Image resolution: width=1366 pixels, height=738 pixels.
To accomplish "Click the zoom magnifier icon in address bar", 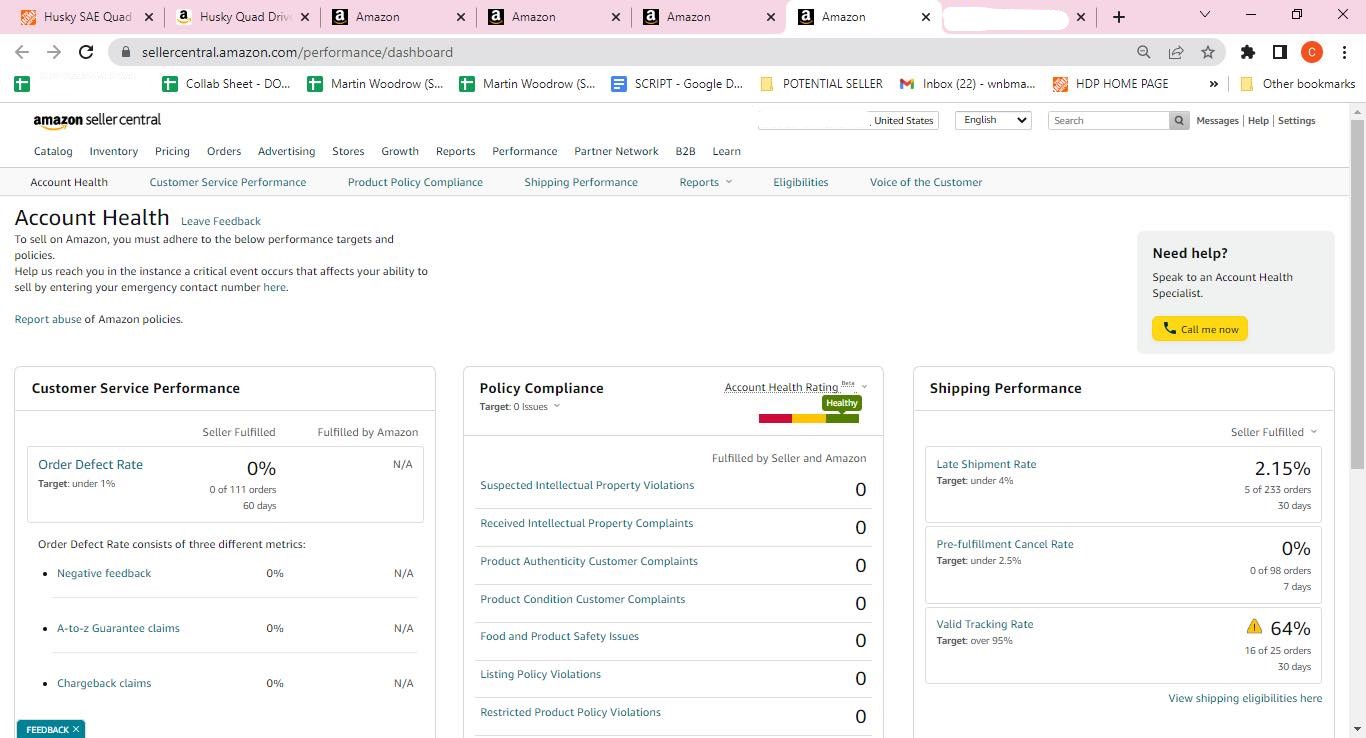I will click(x=1144, y=52).
